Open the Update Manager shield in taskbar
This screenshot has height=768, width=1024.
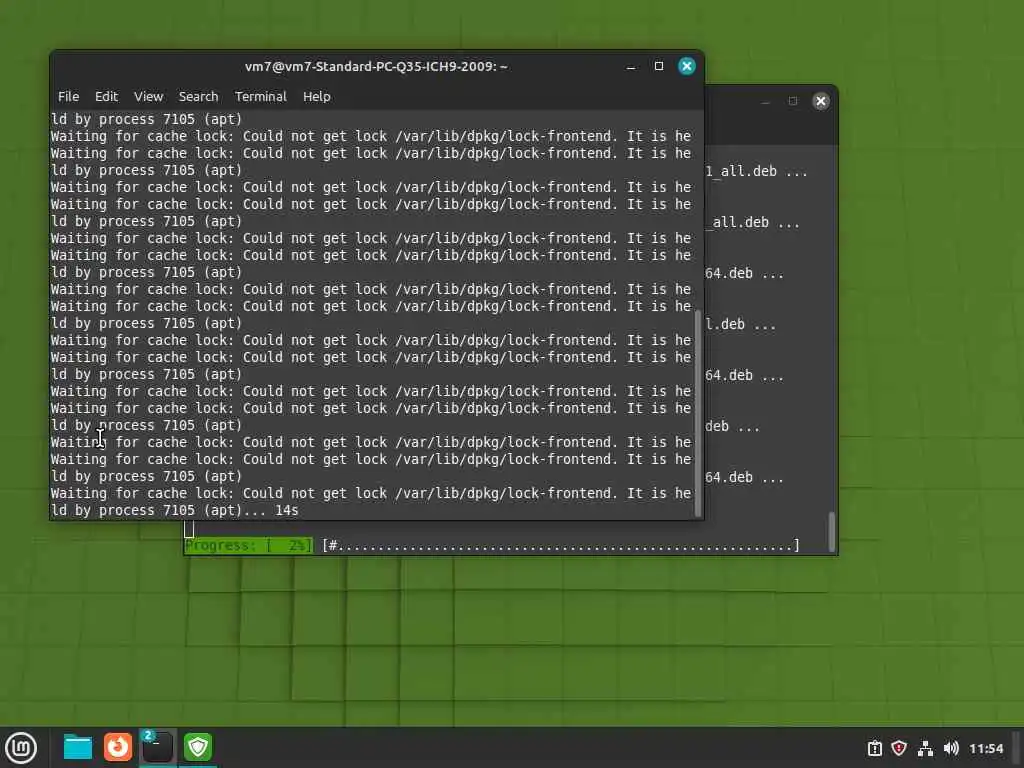point(198,747)
